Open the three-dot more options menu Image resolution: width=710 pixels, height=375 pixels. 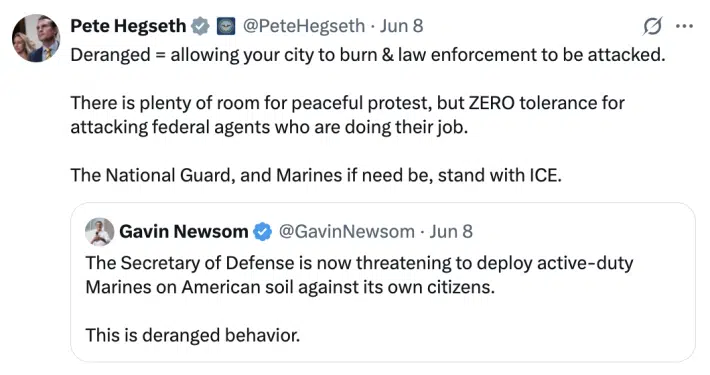tap(684, 26)
